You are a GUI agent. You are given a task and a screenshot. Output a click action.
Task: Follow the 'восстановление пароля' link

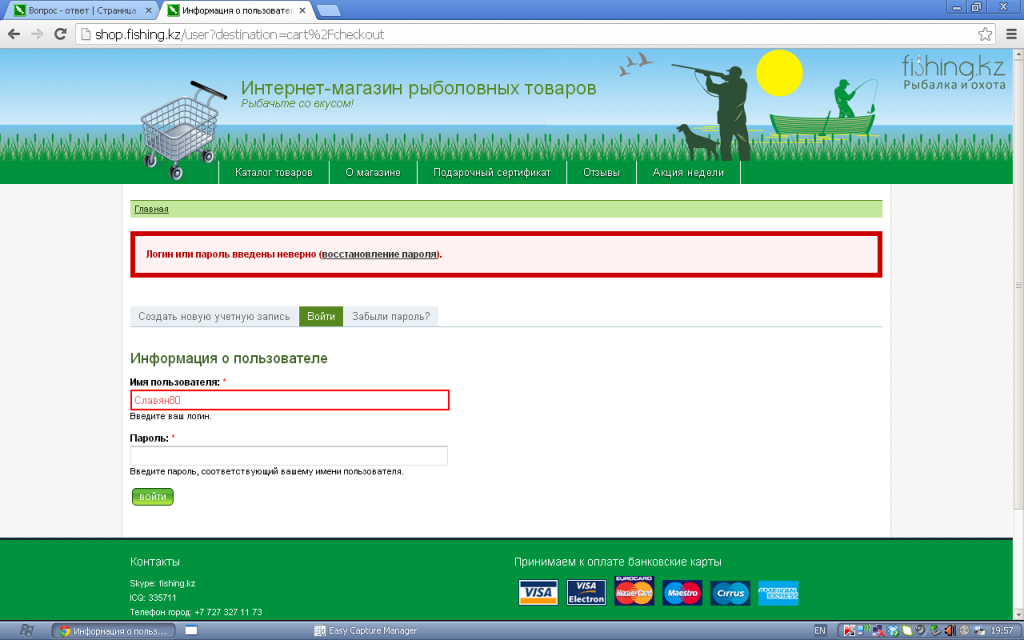380,254
